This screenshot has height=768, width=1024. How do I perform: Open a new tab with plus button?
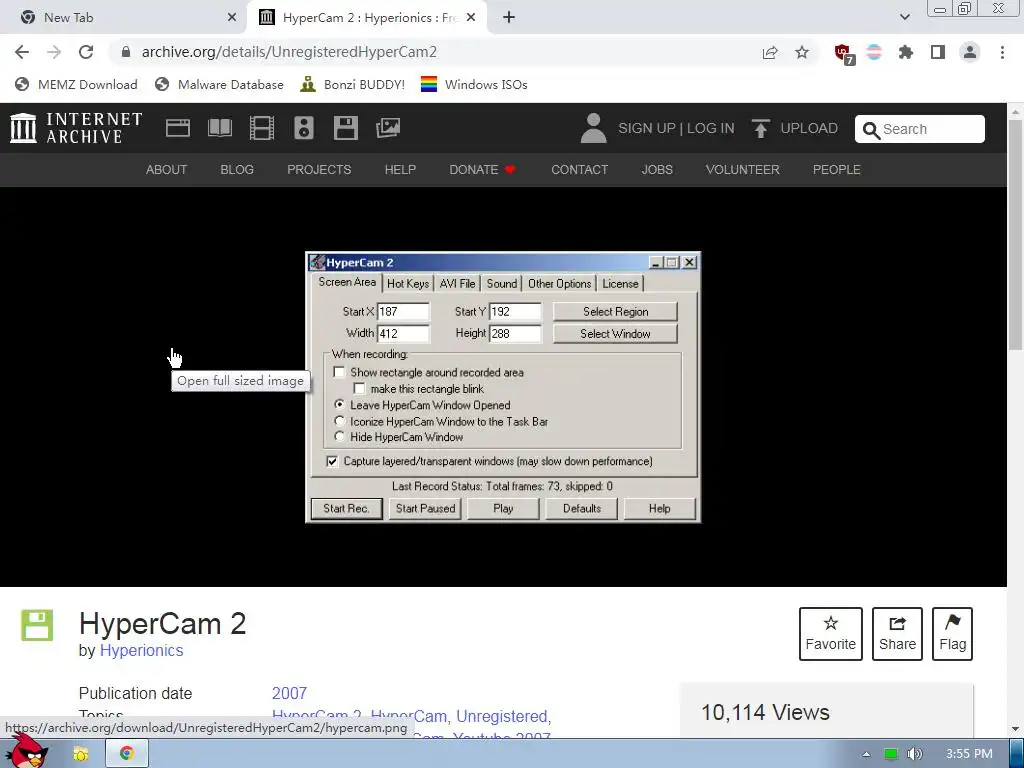coord(509,18)
